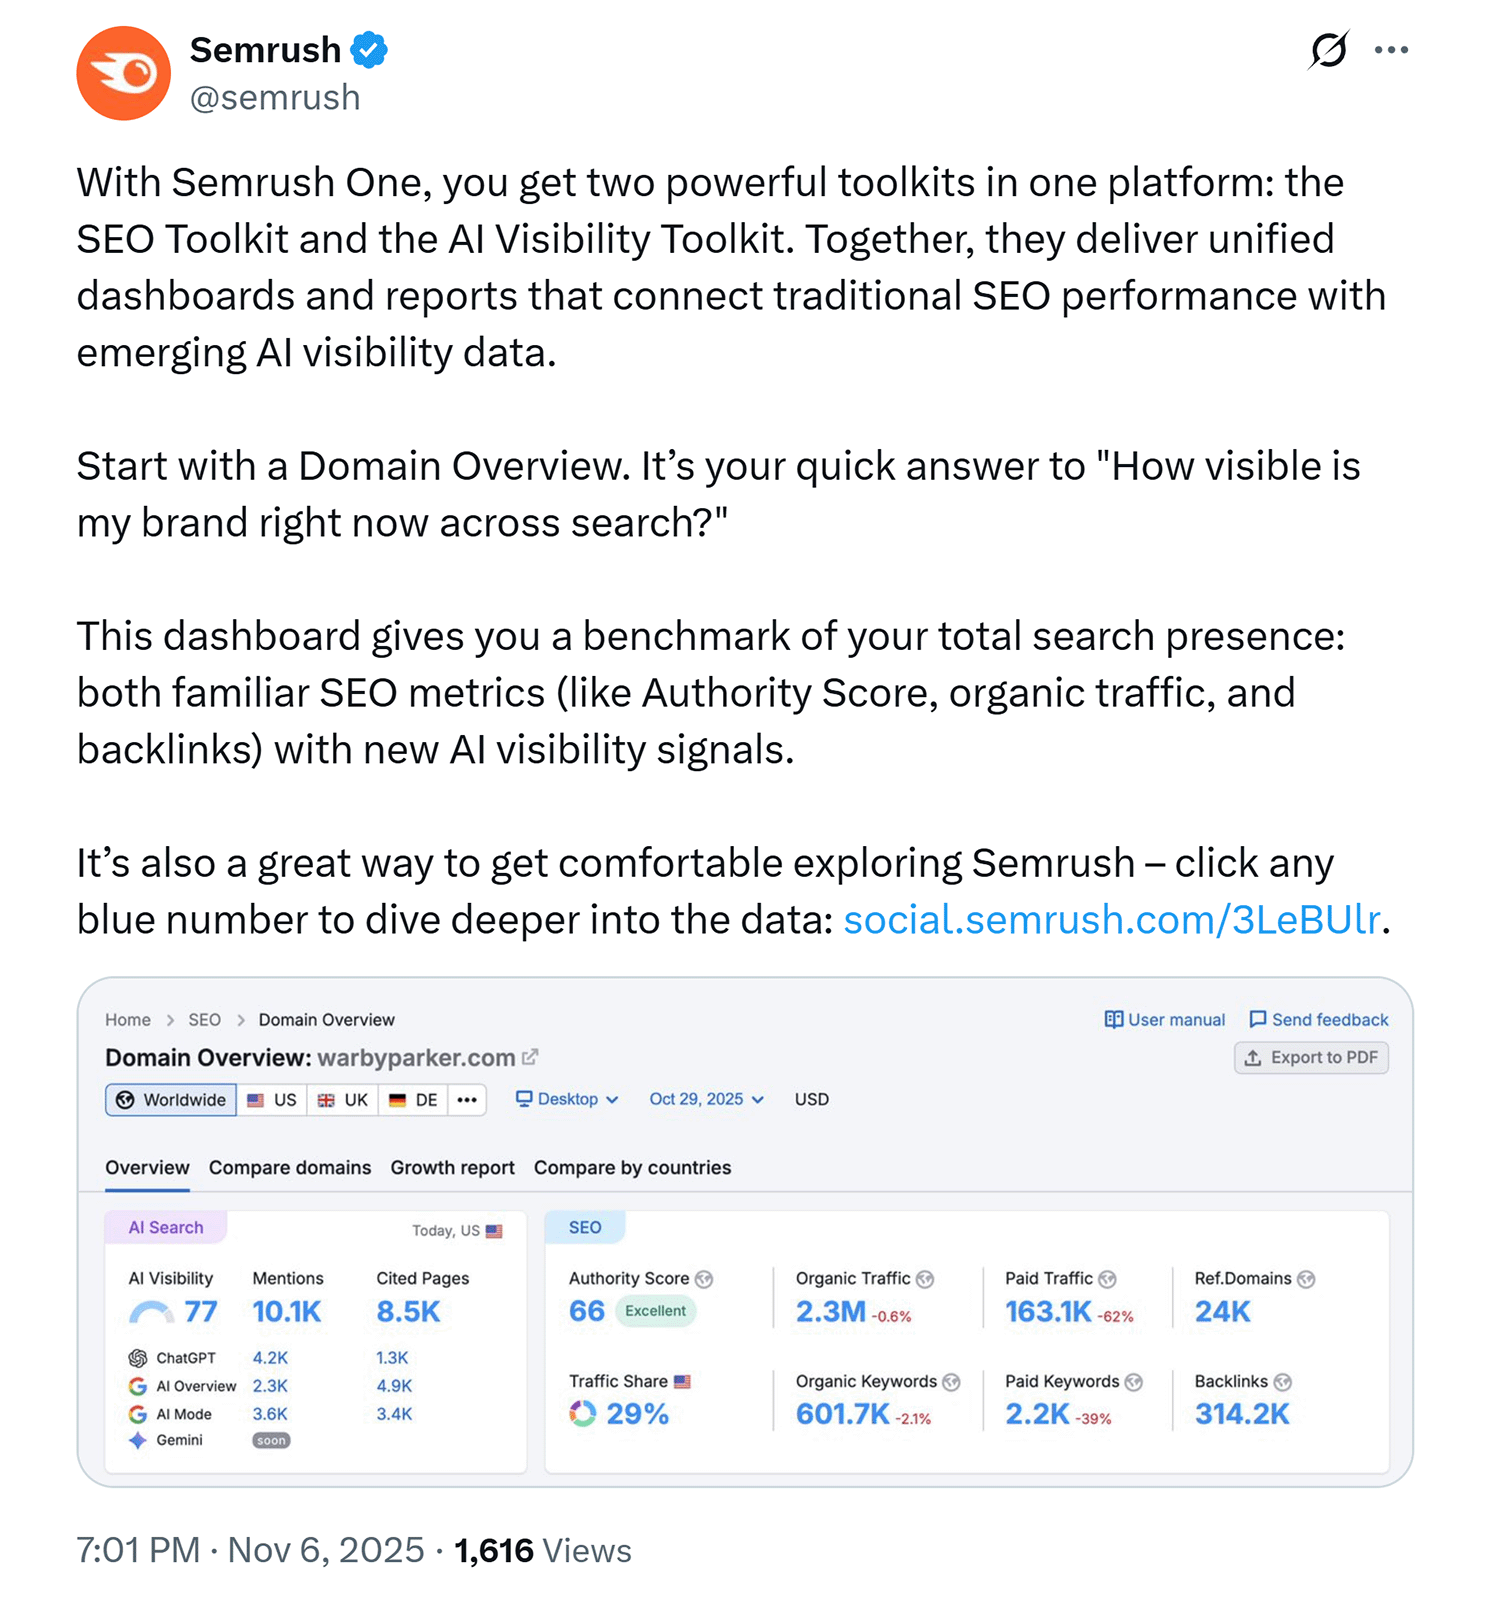The width and height of the screenshot is (1501, 1600).
Task: Select the Gemini icon
Action: (137, 1440)
